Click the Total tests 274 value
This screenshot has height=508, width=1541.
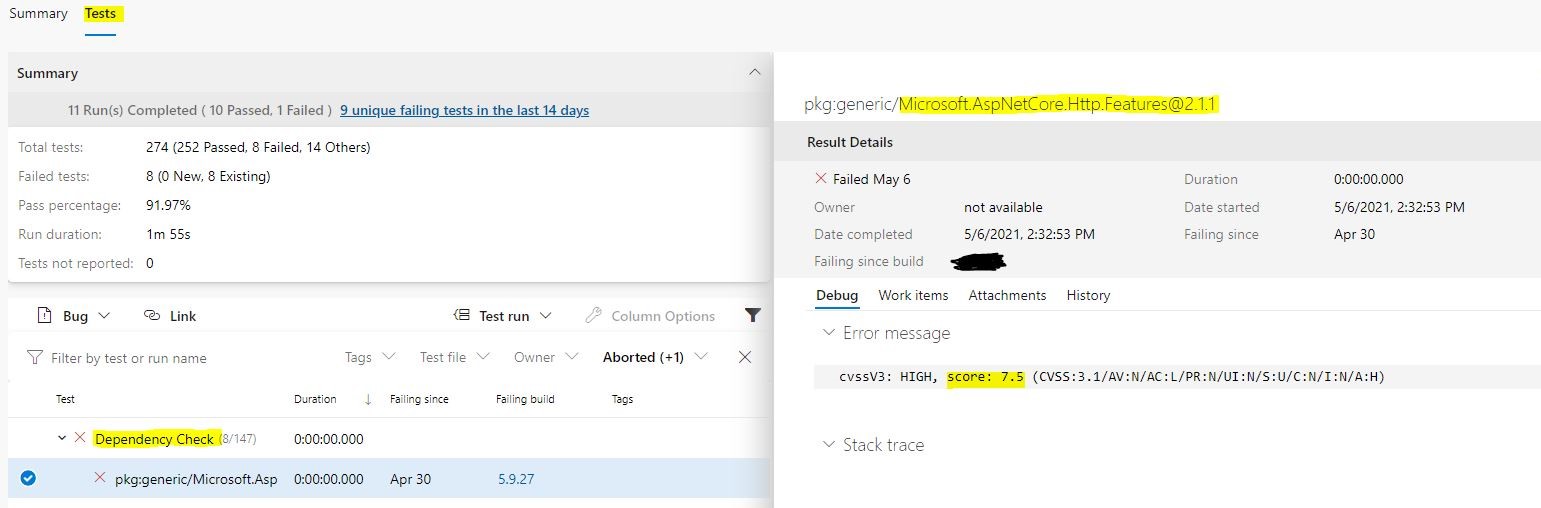point(258,147)
